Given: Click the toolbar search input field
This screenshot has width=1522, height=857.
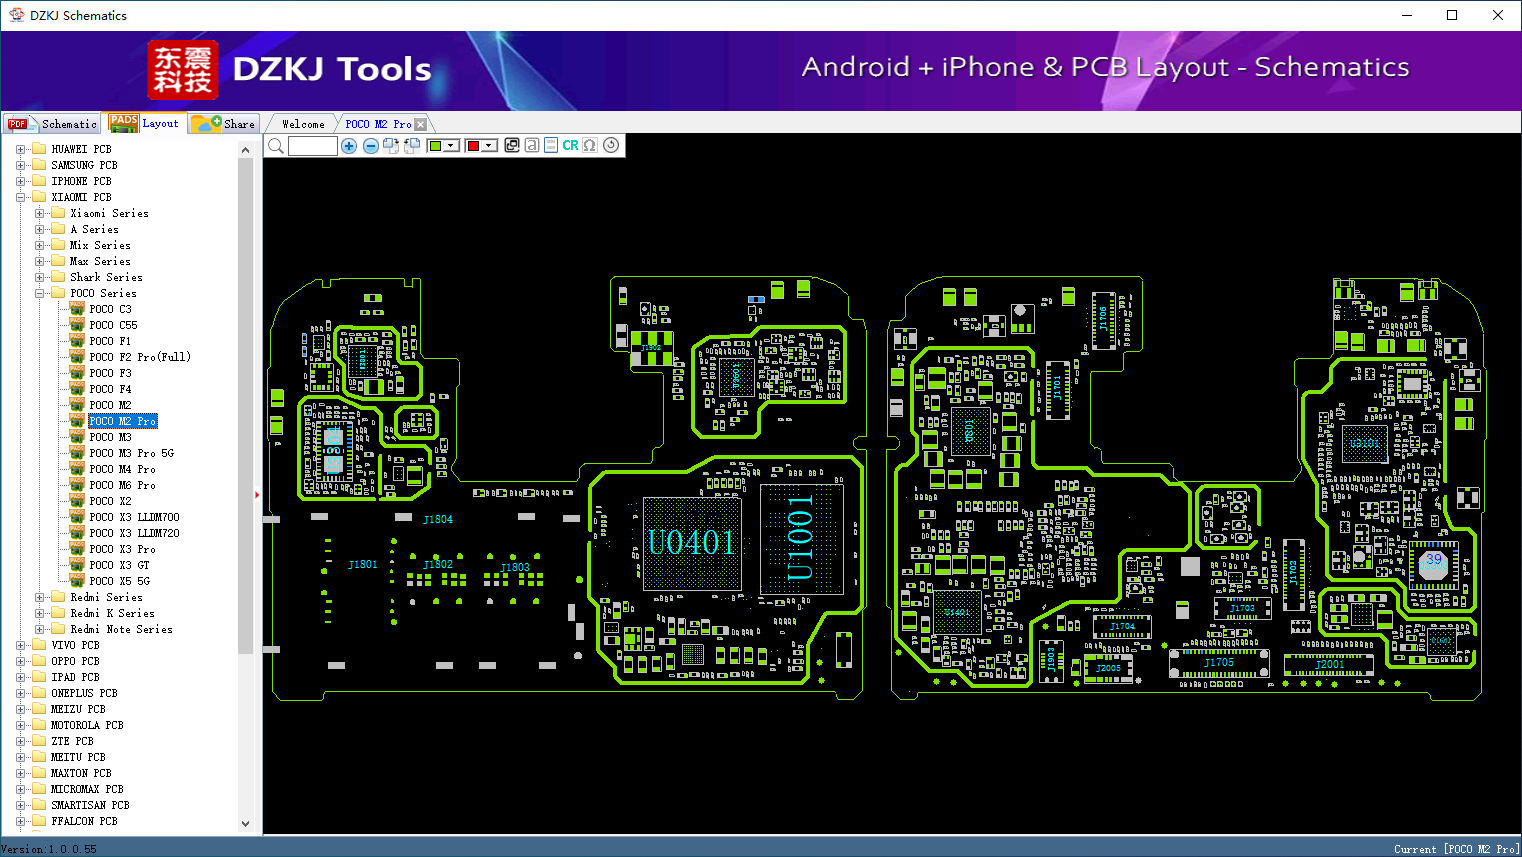Looking at the screenshot, I should pos(313,146).
